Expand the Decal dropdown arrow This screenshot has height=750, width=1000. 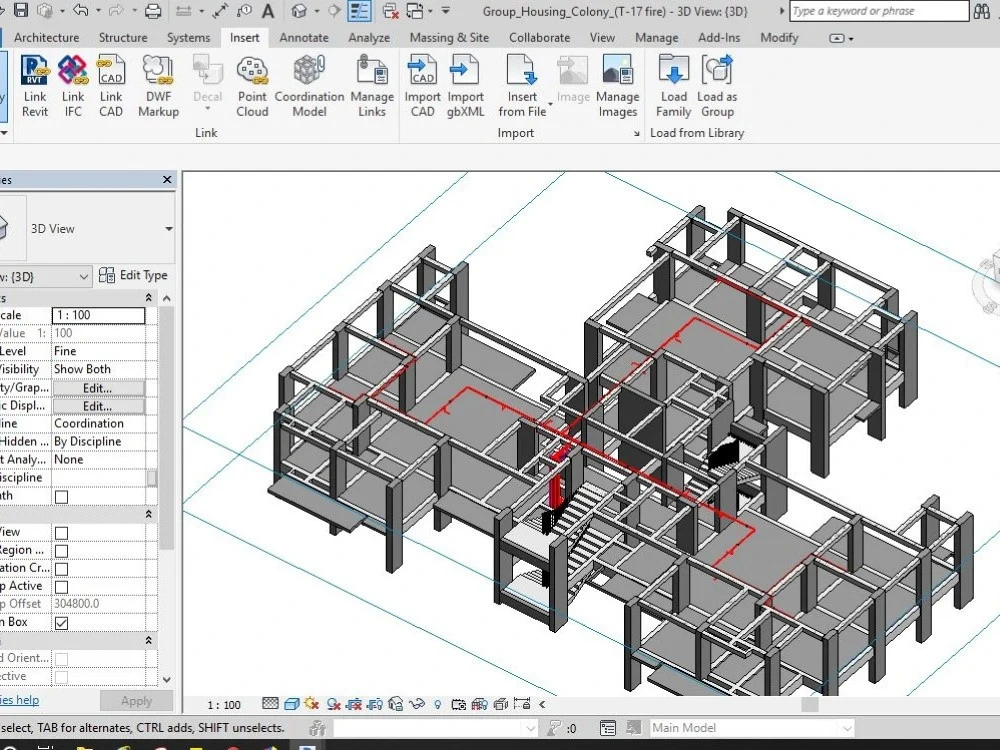(x=207, y=109)
